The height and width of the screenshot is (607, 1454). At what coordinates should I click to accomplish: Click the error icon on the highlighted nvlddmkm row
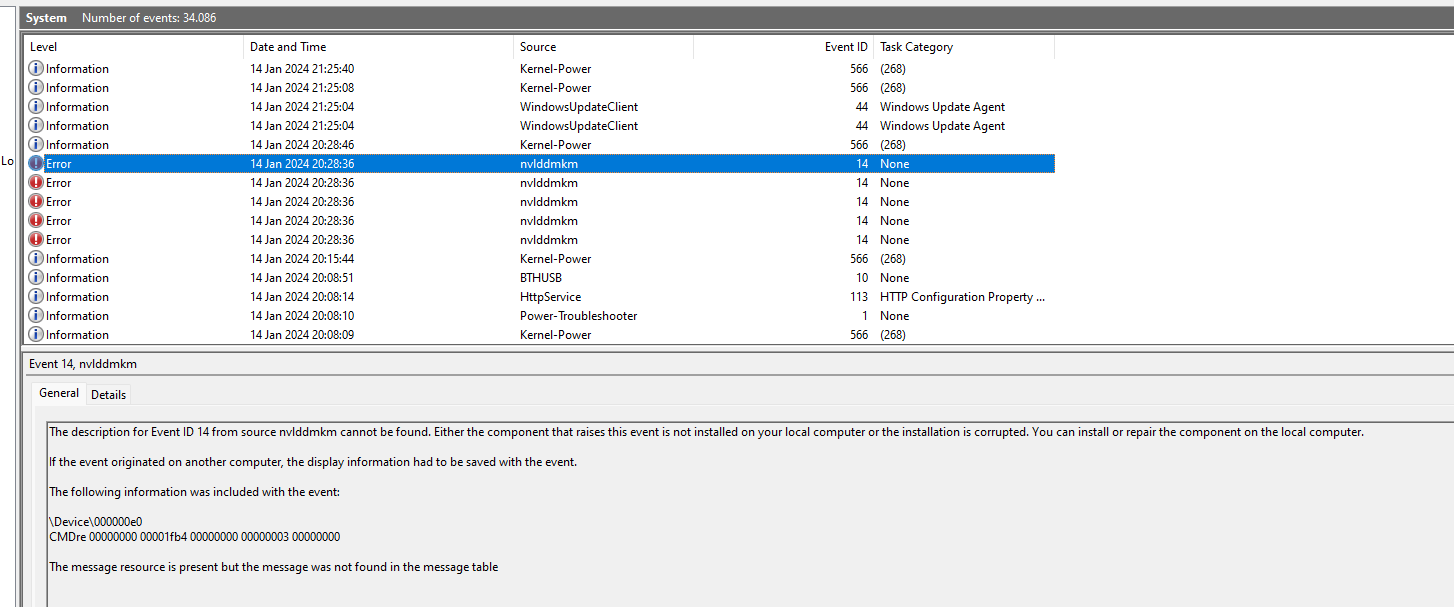click(36, 164)
